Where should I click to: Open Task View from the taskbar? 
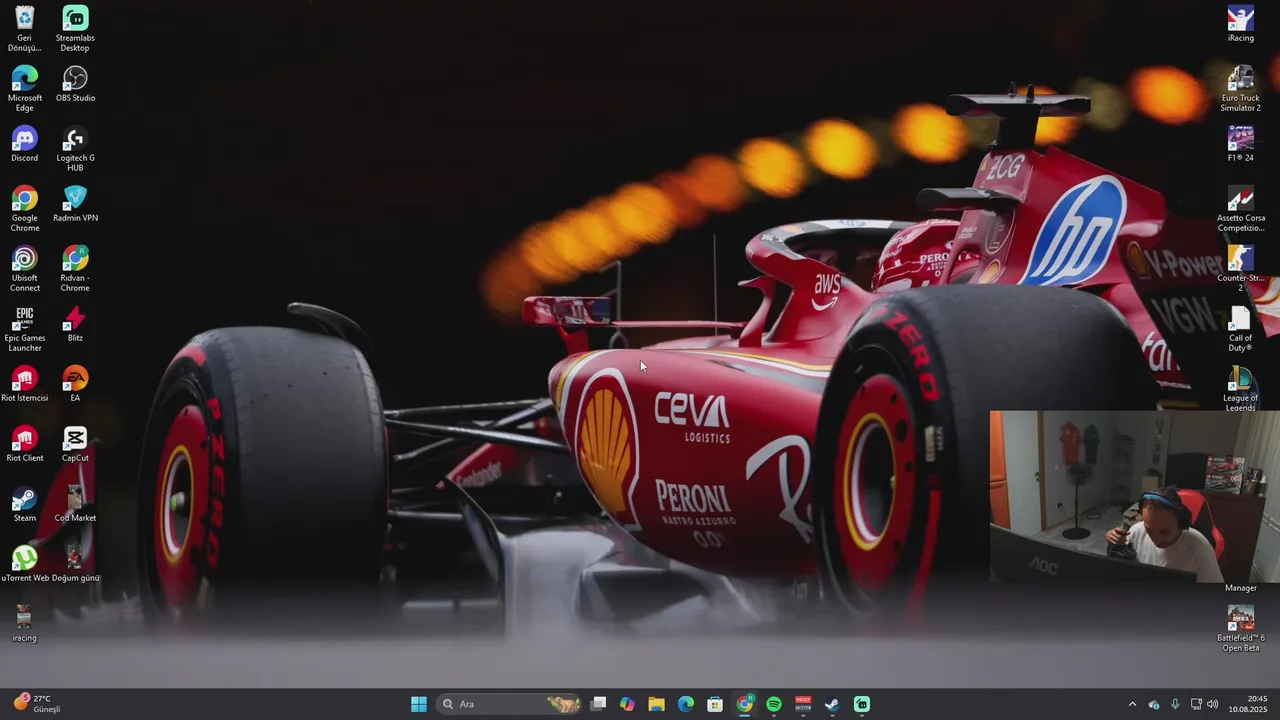pos(598,704)
